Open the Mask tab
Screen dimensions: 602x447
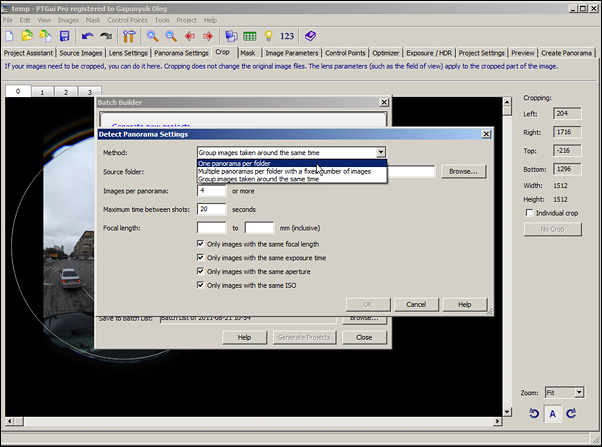(x=248, y=53)
